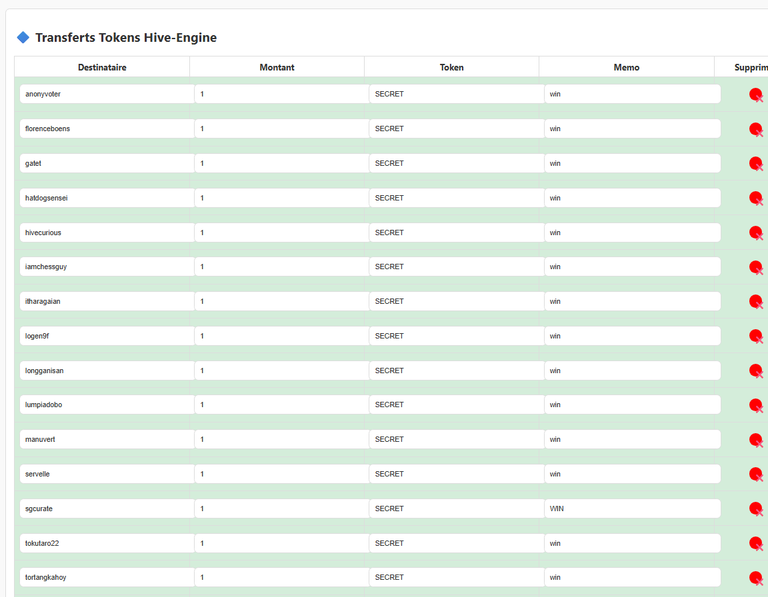Edit the WIN memo for sgcurate

coord(632,508)
